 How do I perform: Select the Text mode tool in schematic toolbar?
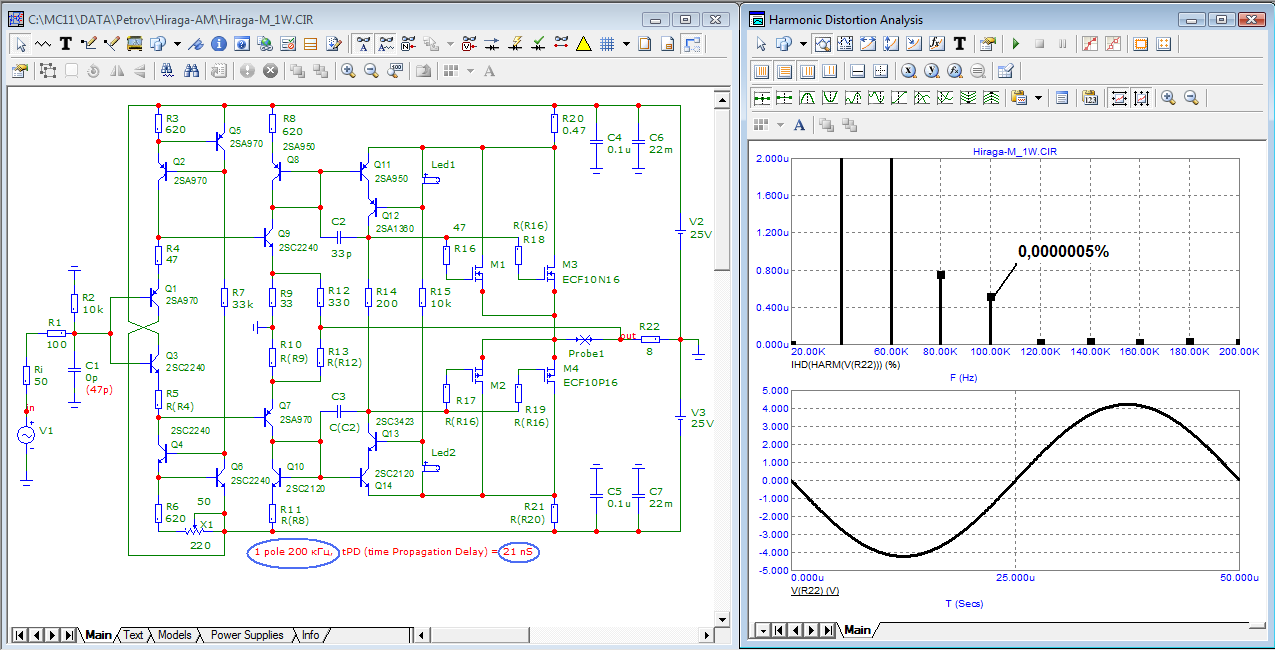click(x=65, y=44)
